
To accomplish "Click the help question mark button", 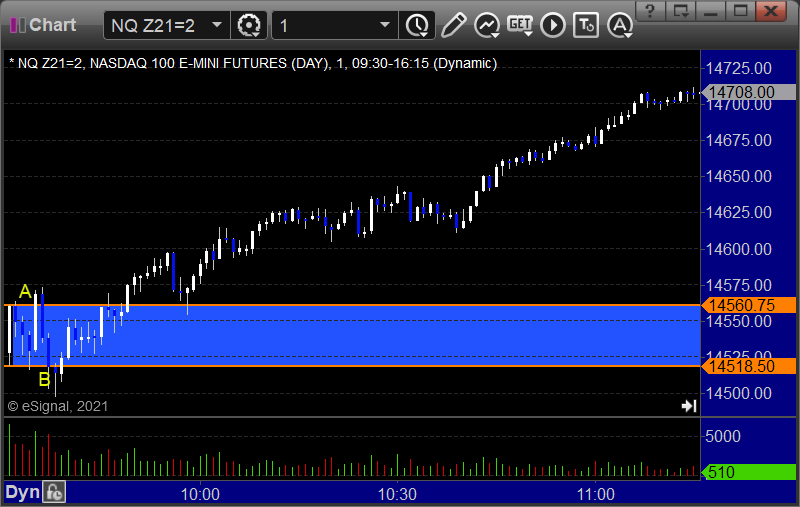I will [650, 11].
